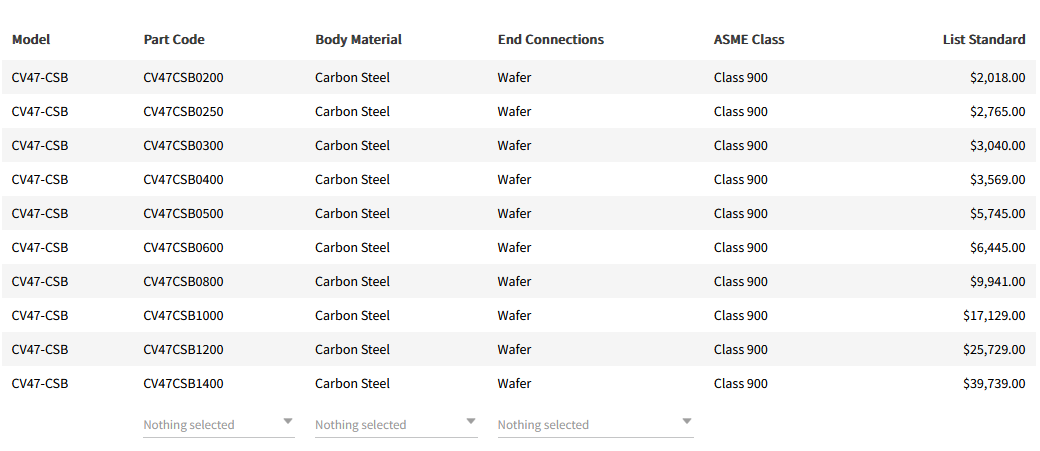
Task: Select part code CV47CSB0400
Action: click(x=184, y=180)
